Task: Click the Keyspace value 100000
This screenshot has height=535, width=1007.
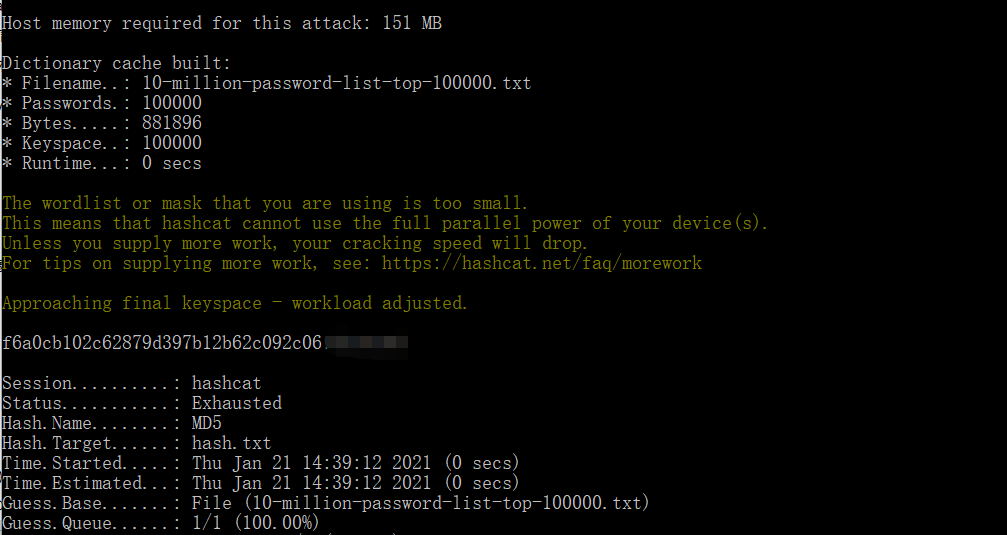Action: 171,143
